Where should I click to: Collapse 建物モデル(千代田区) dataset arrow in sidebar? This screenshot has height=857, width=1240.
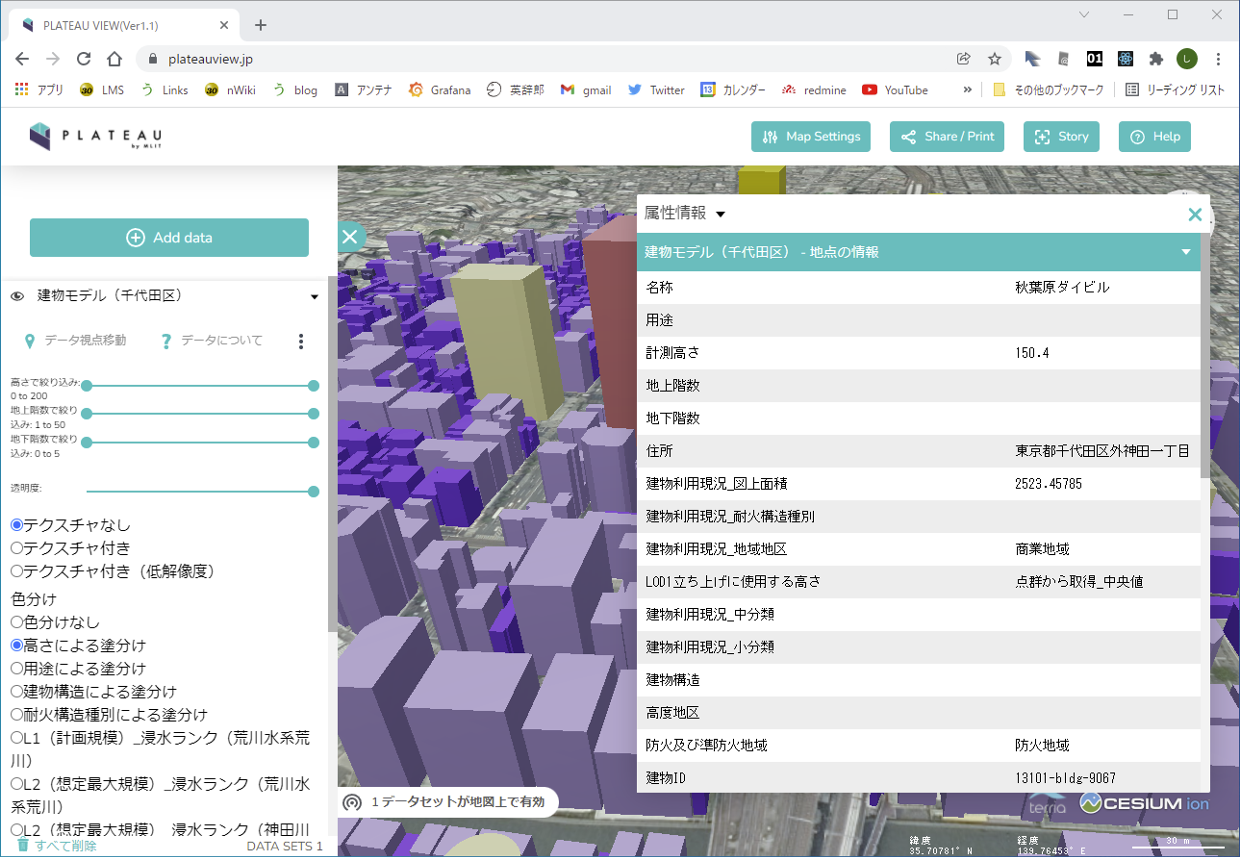click(x=314, y=297)
